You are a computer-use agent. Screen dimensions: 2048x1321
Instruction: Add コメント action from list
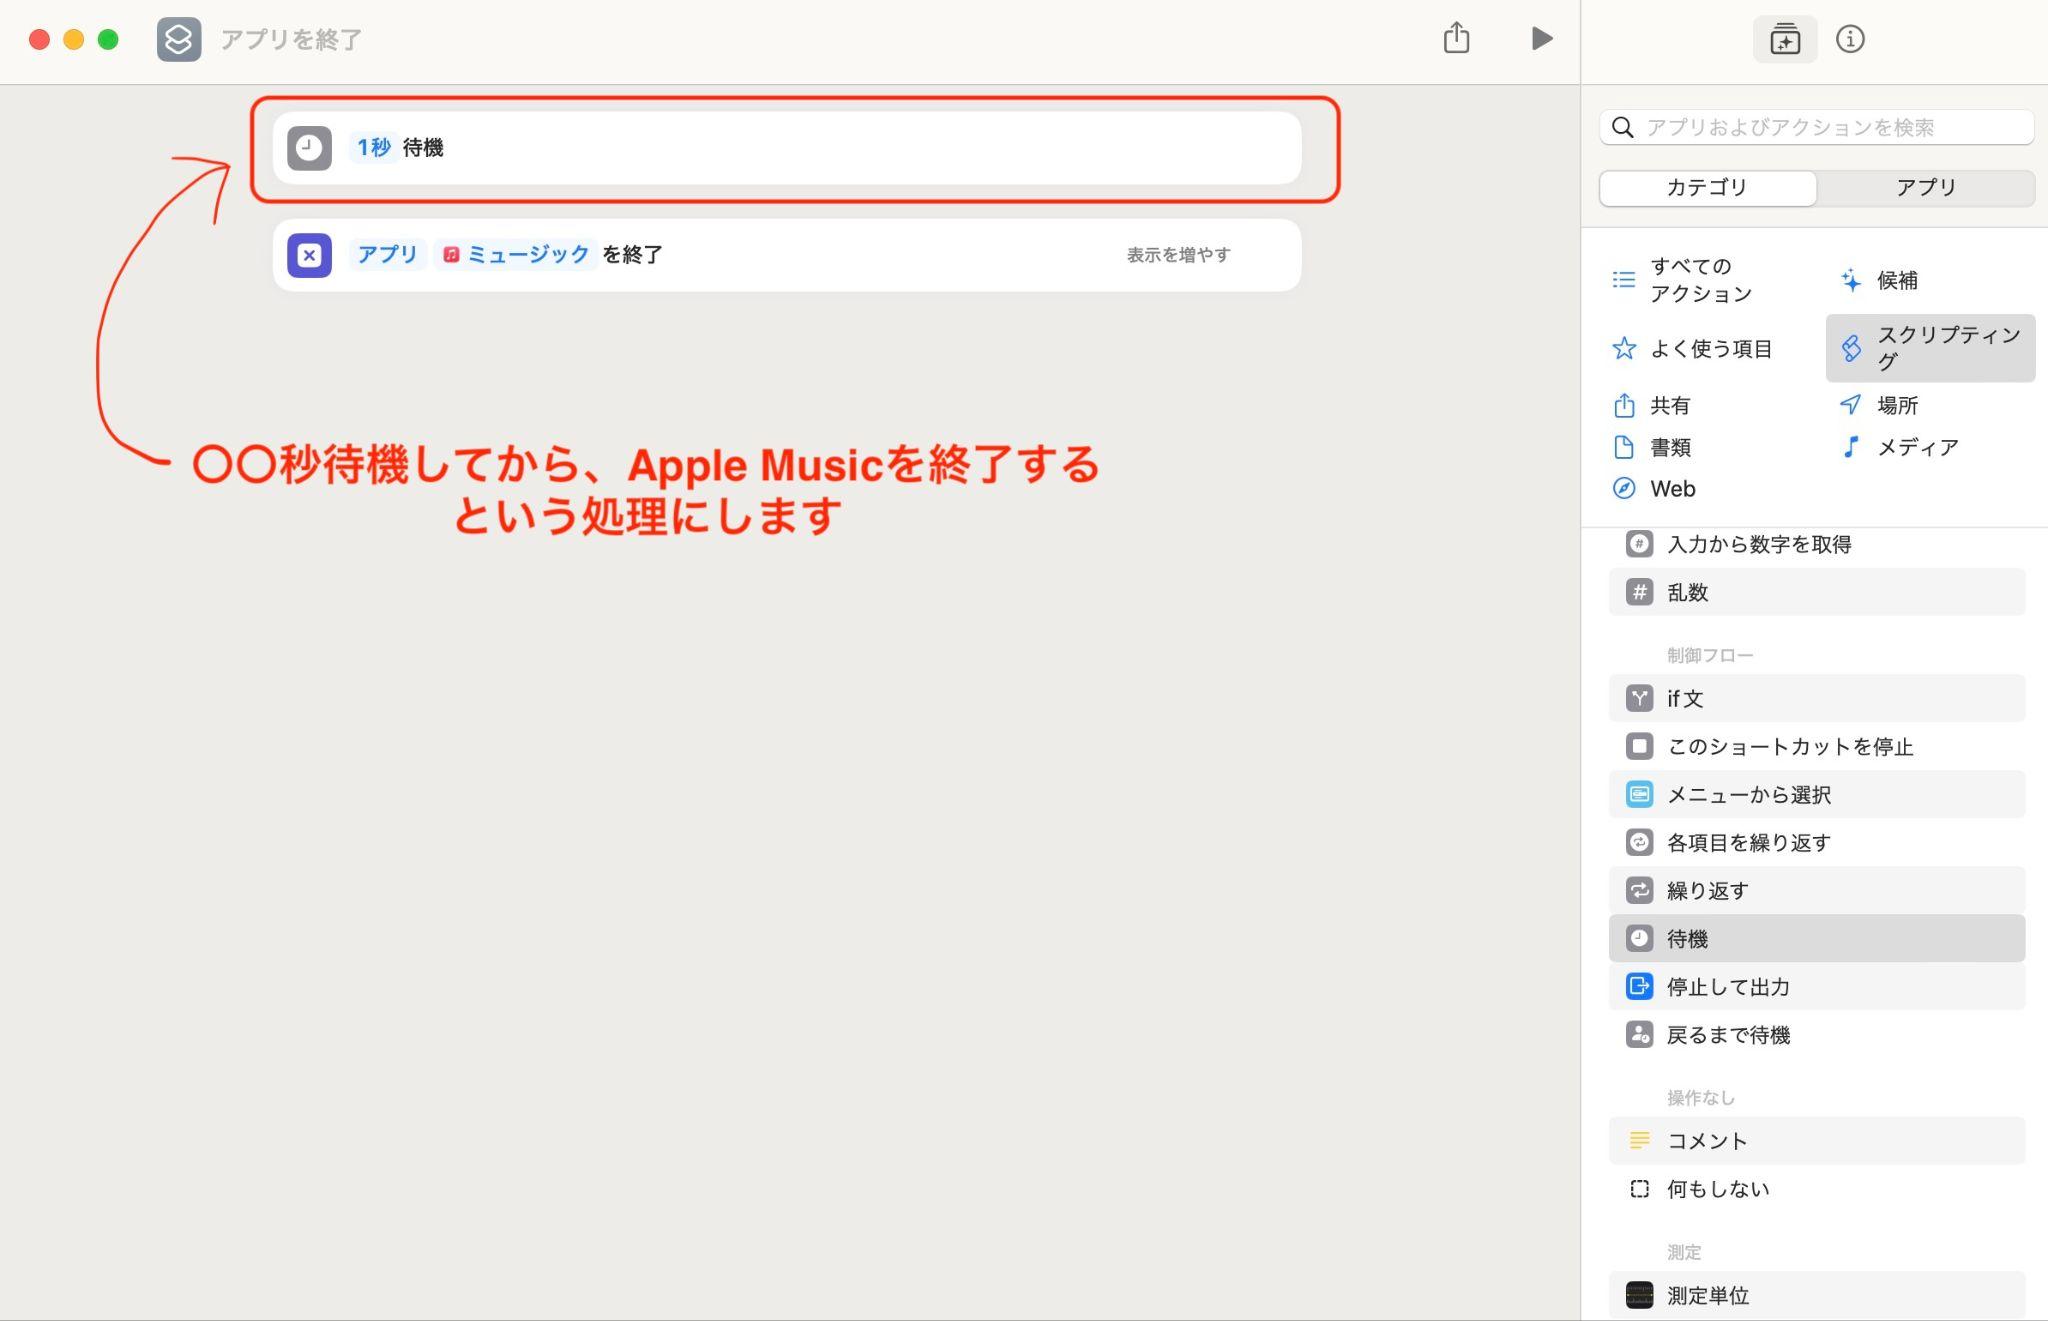click(1817, 1140)
